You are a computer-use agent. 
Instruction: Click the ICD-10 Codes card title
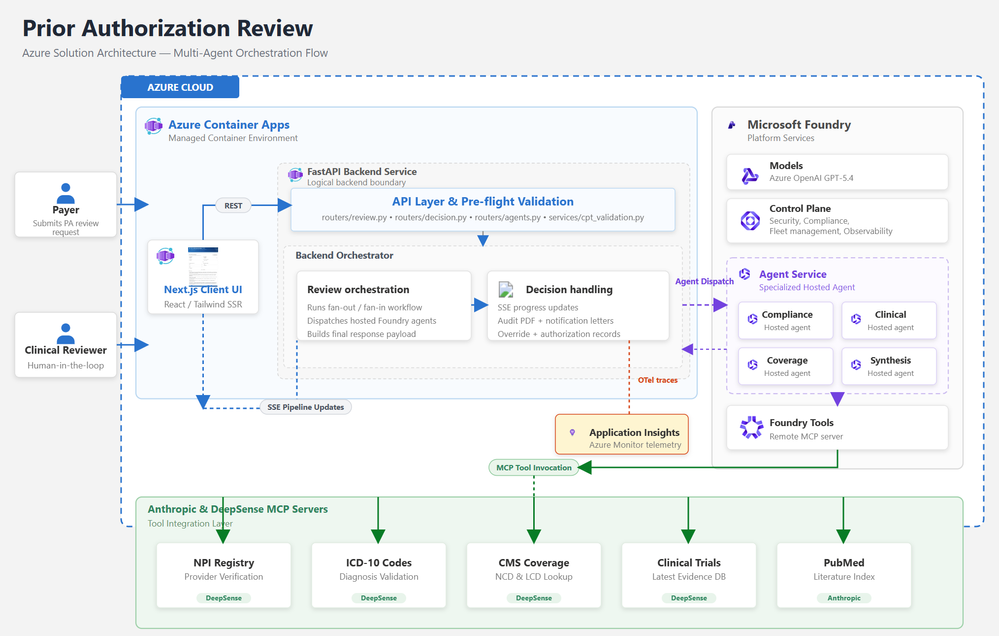point(378,563)
